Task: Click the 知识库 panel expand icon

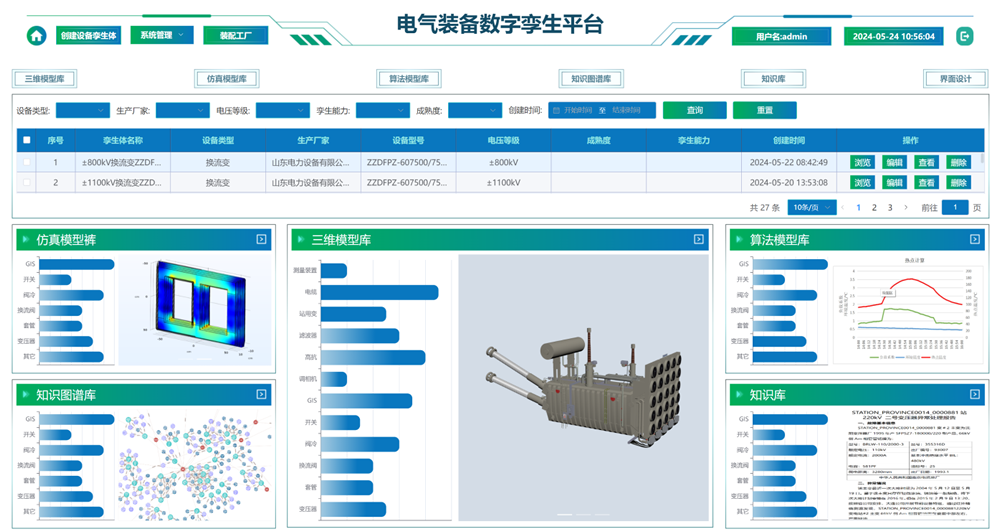Action: click(975, 394)
